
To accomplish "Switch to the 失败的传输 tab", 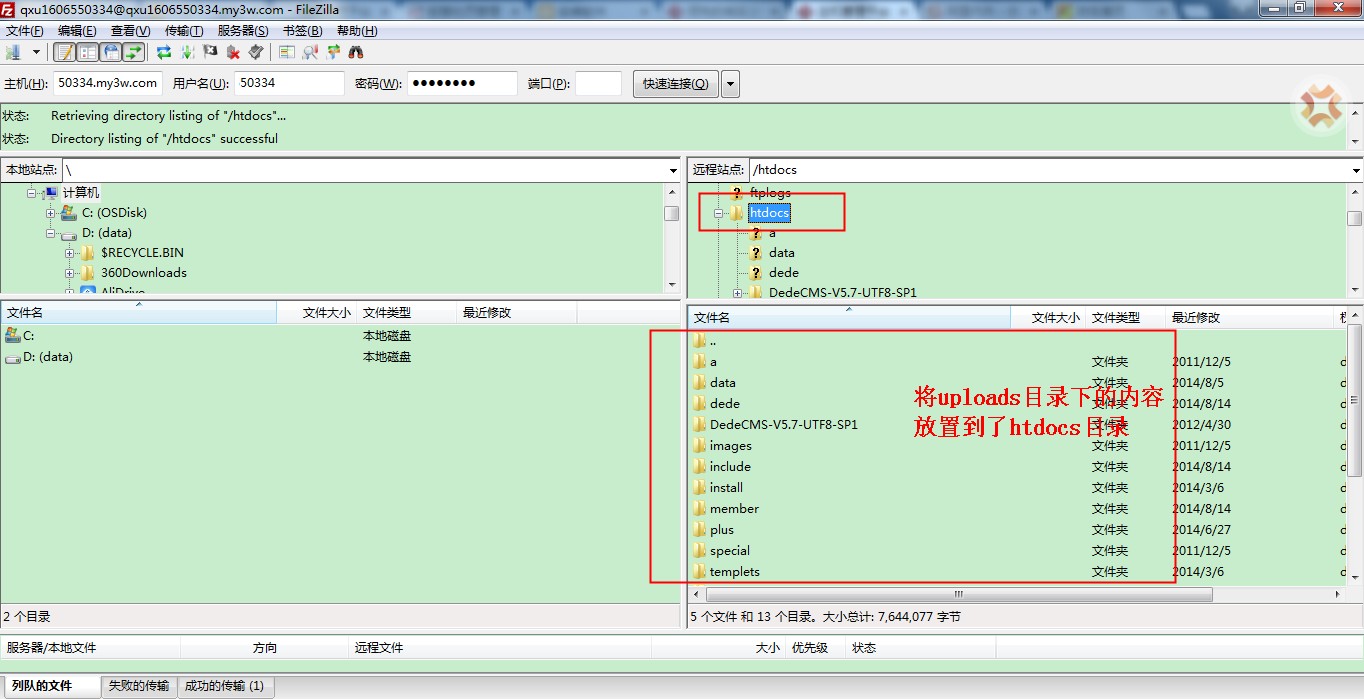I will click(x=139, y=686).
